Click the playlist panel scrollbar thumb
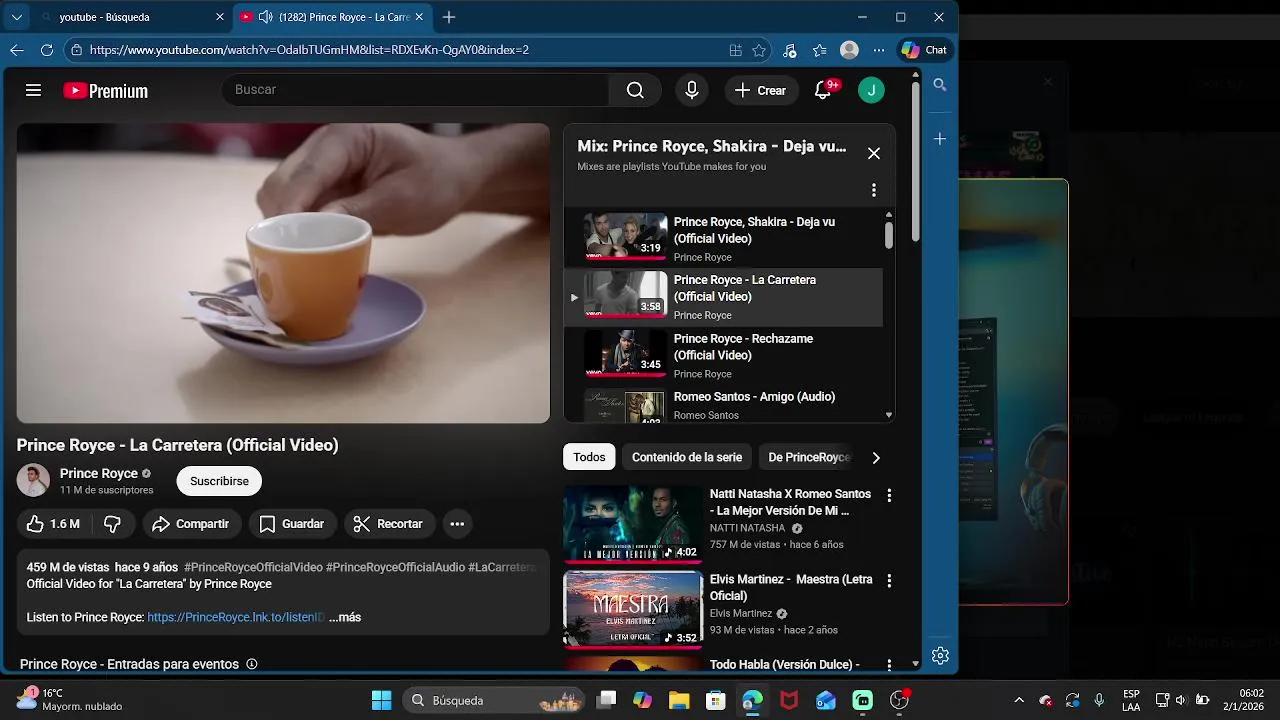The height and width of the screenshot is (720, 1280). pos(888,234)
